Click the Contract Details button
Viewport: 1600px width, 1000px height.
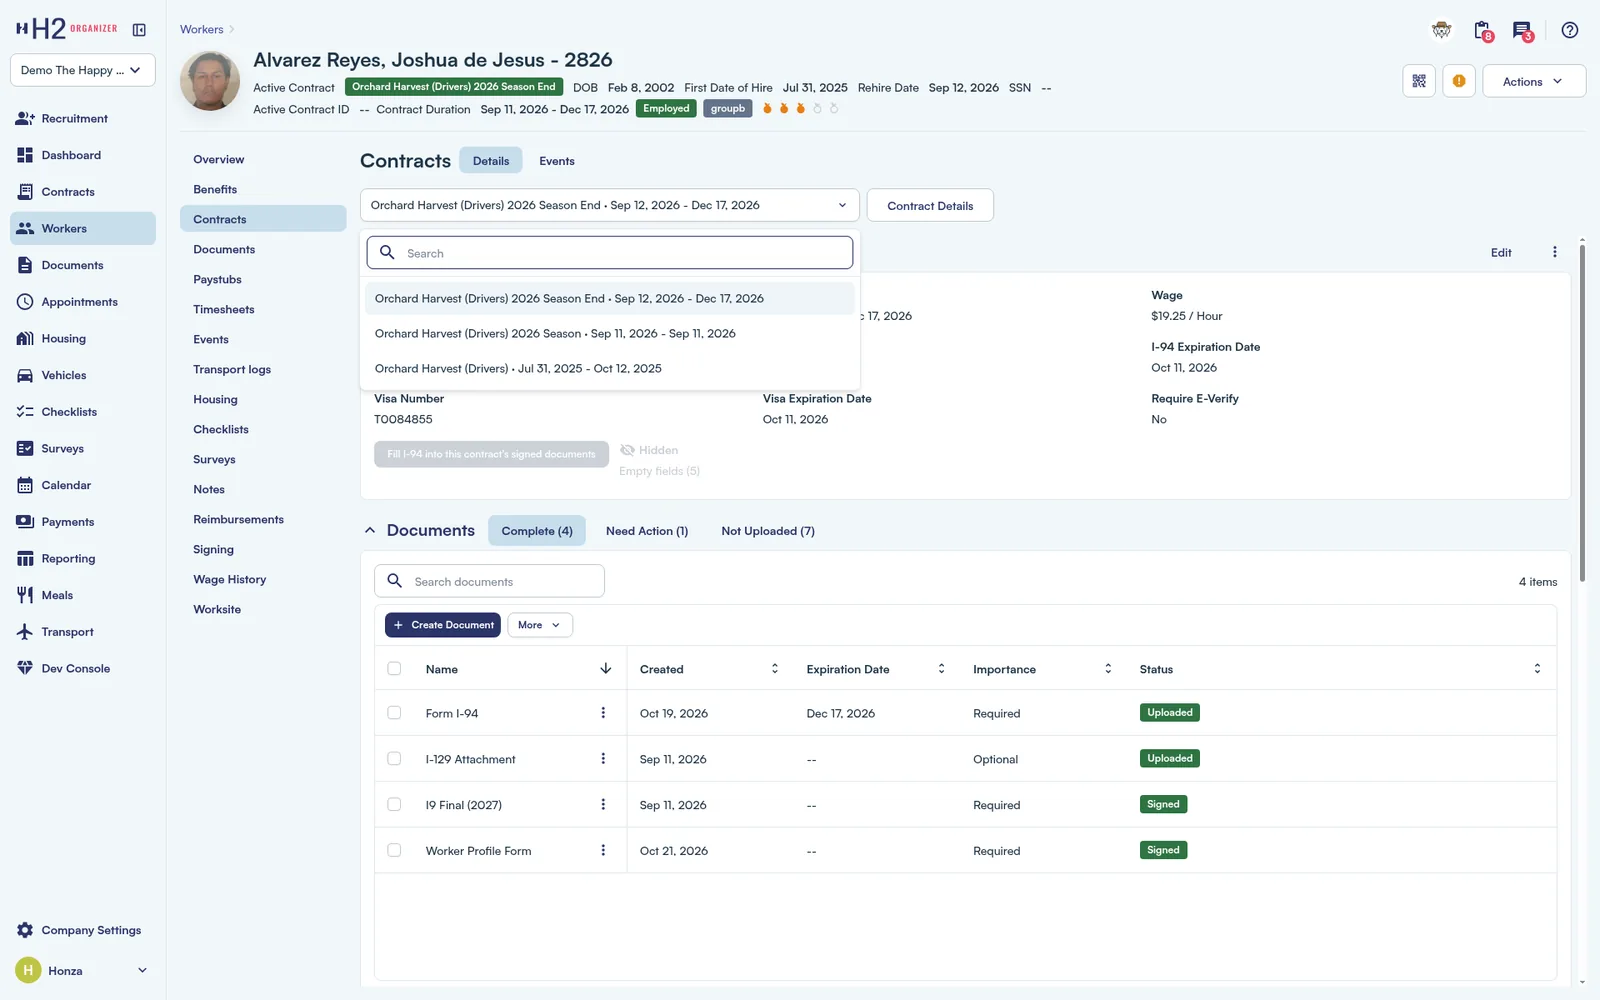tap(930, 205)
